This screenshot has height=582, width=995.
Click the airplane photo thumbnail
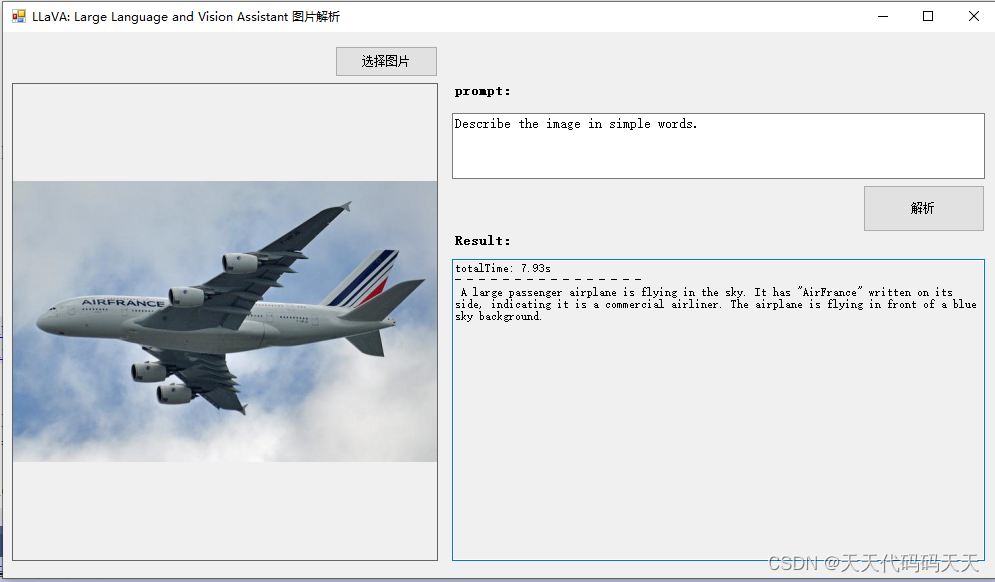pos(224,320)
